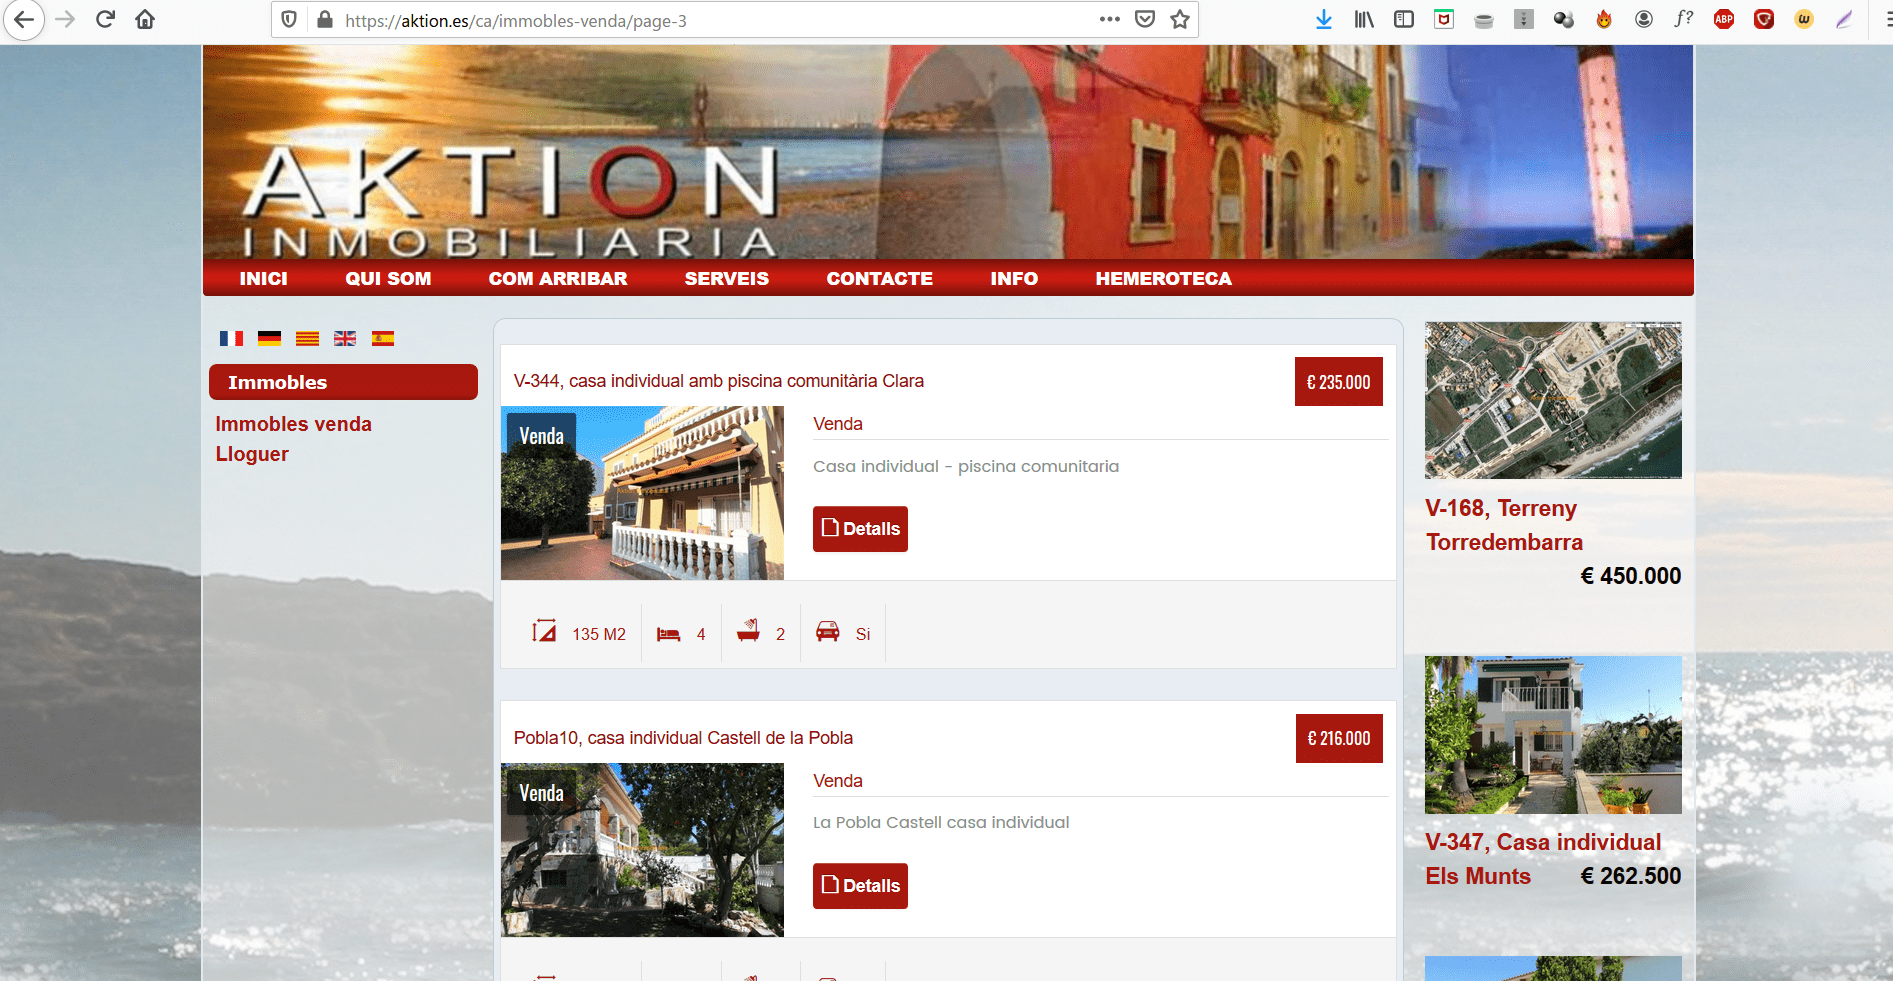Click the € 450.000 price text

pos(1631,576)
